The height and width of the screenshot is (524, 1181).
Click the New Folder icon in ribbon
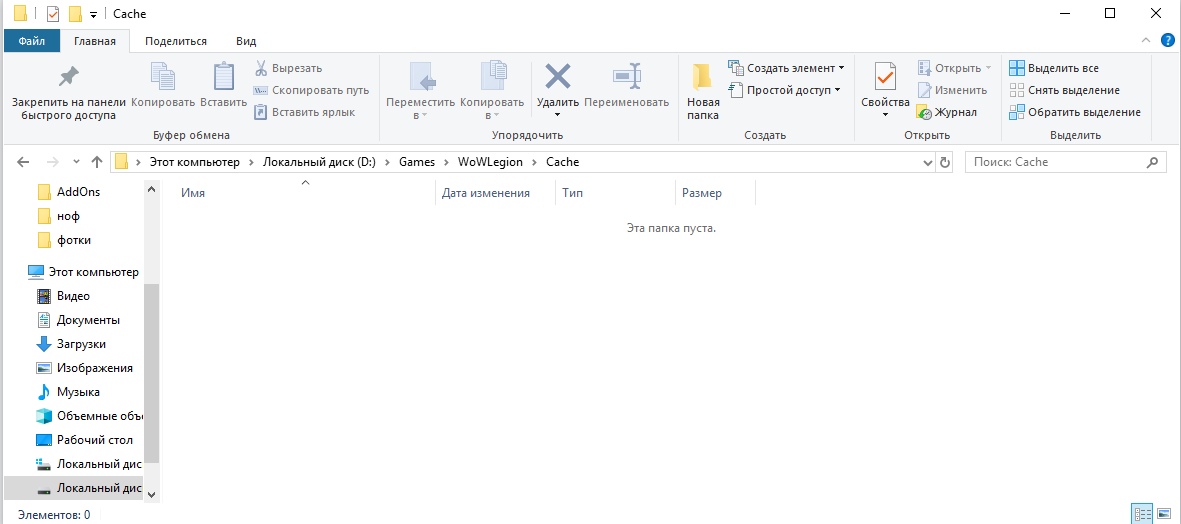point(703,78)
